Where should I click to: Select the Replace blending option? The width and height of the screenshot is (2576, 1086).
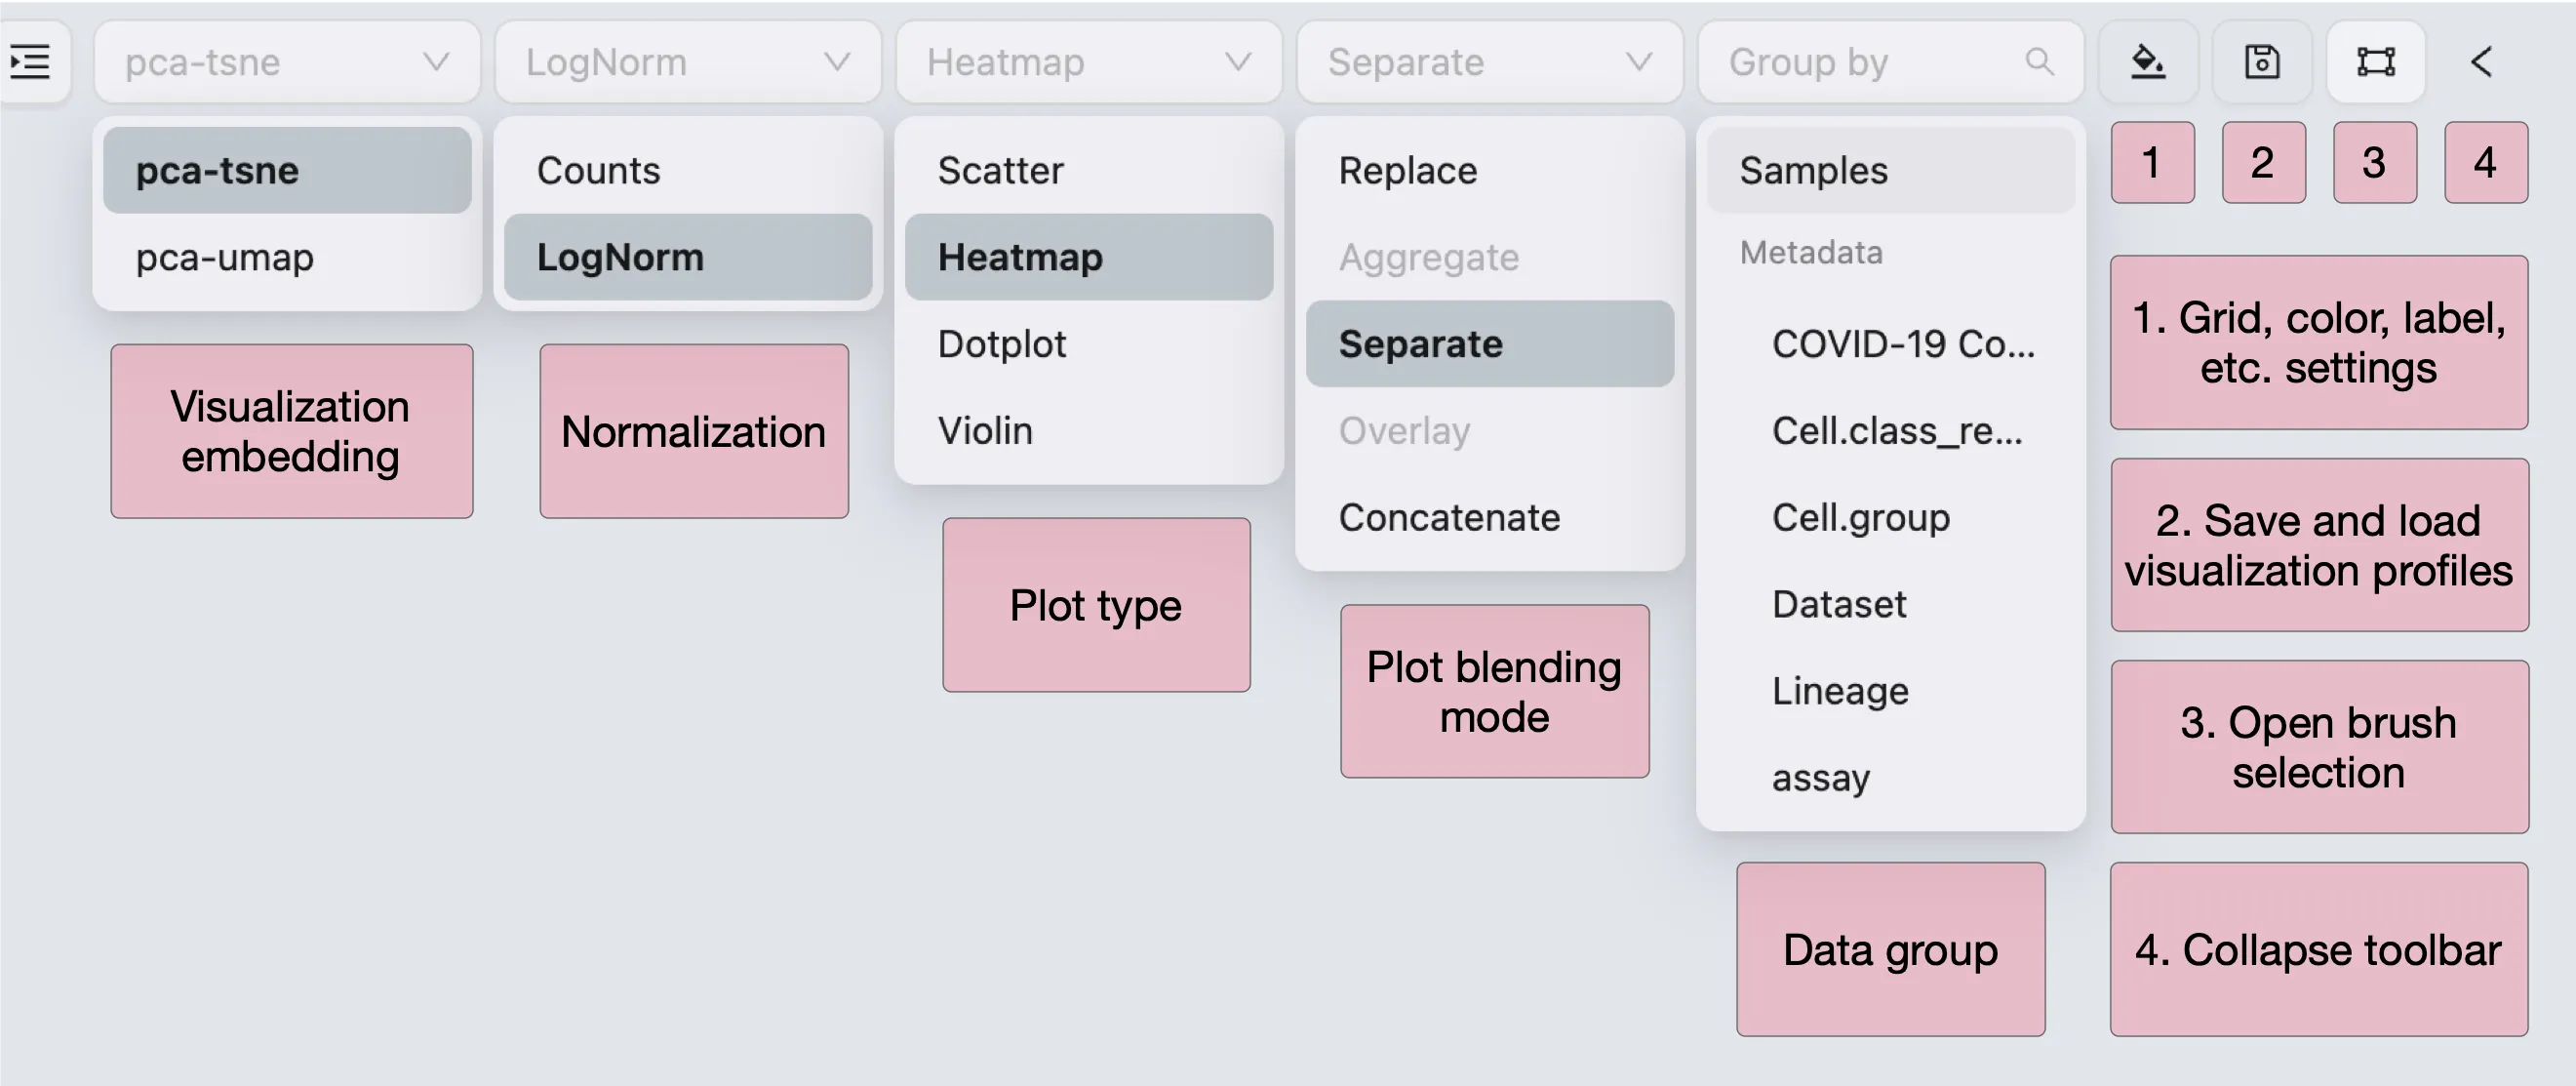click(1407, 171)
